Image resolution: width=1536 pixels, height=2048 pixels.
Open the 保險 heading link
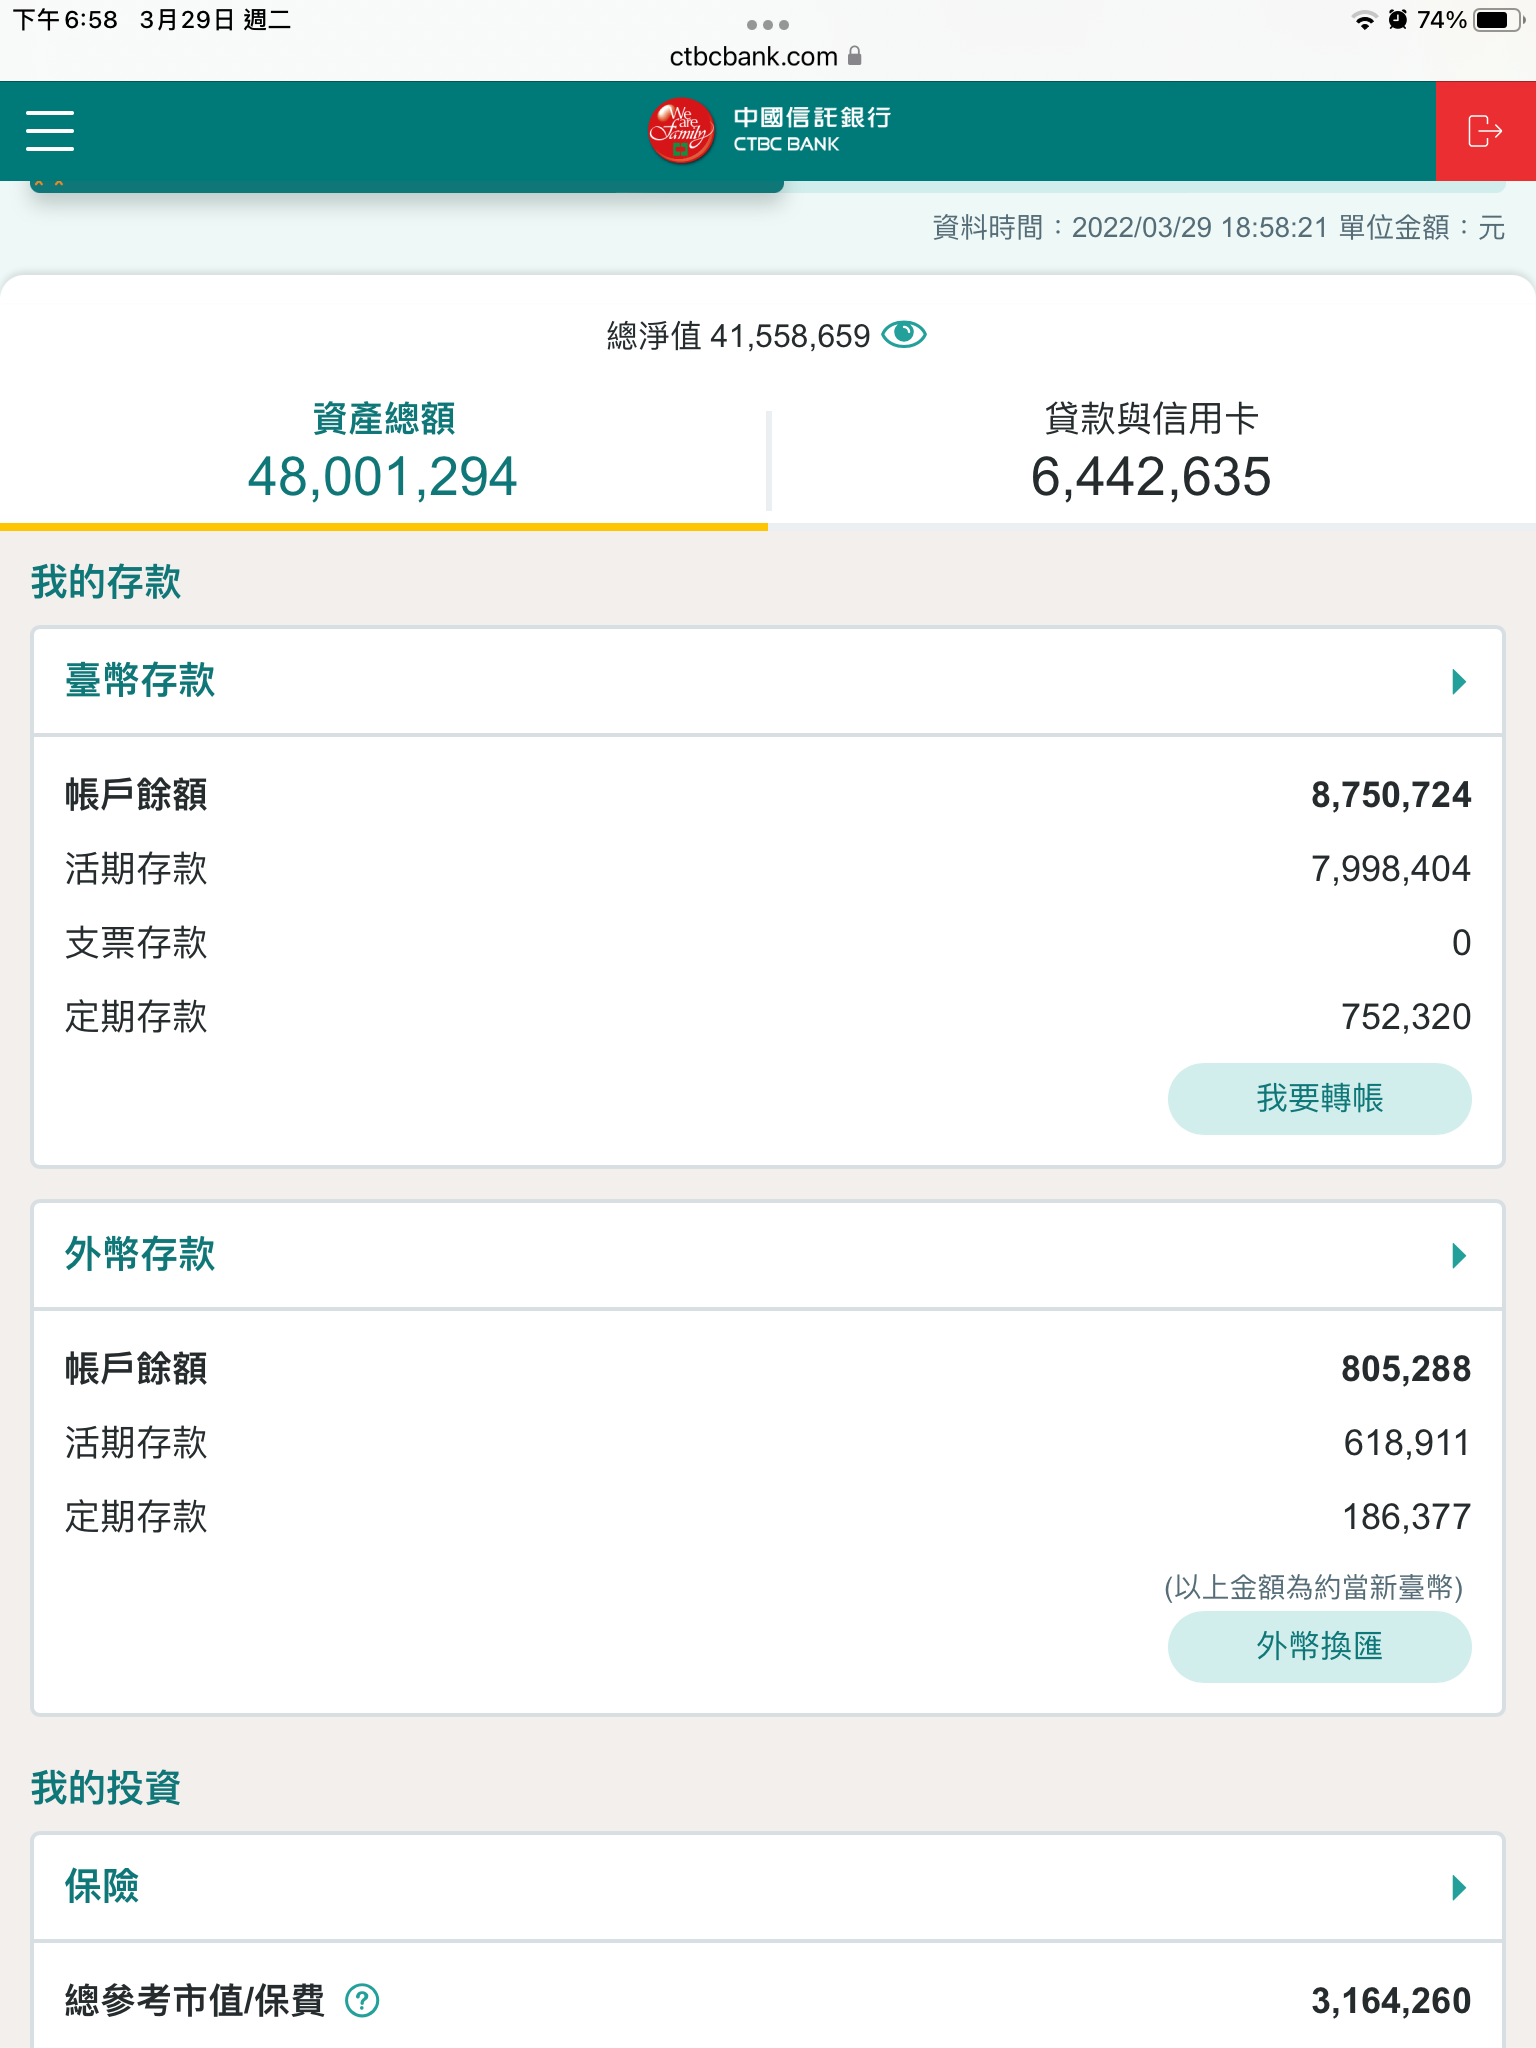click(x=102, y=1887)
